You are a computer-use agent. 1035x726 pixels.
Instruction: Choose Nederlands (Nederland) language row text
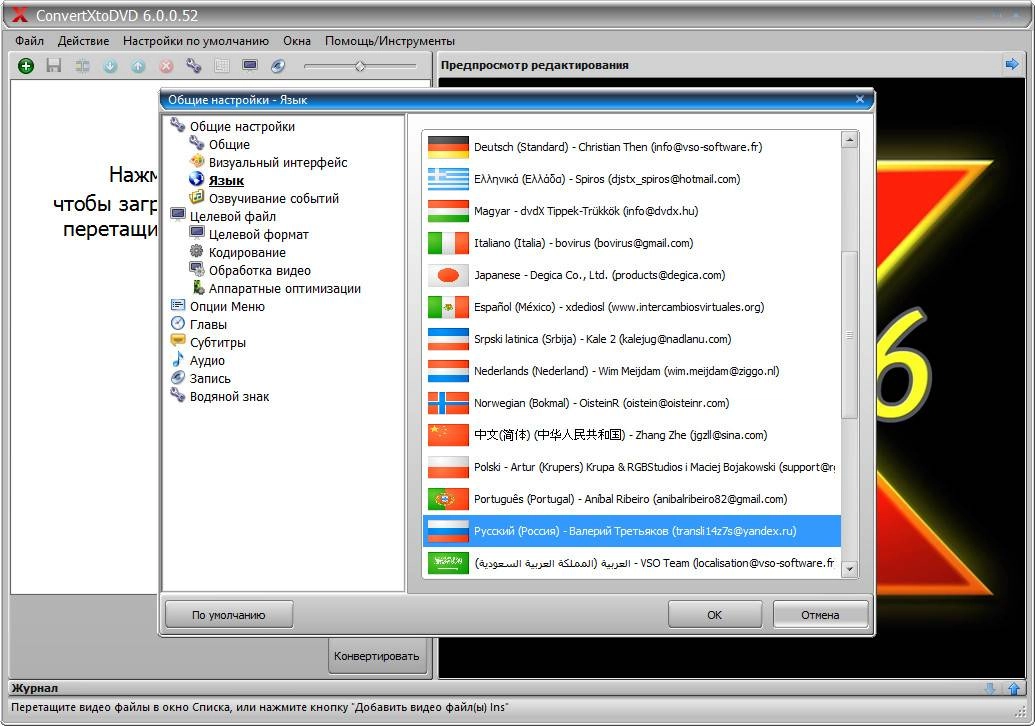[x=626, y=371]
